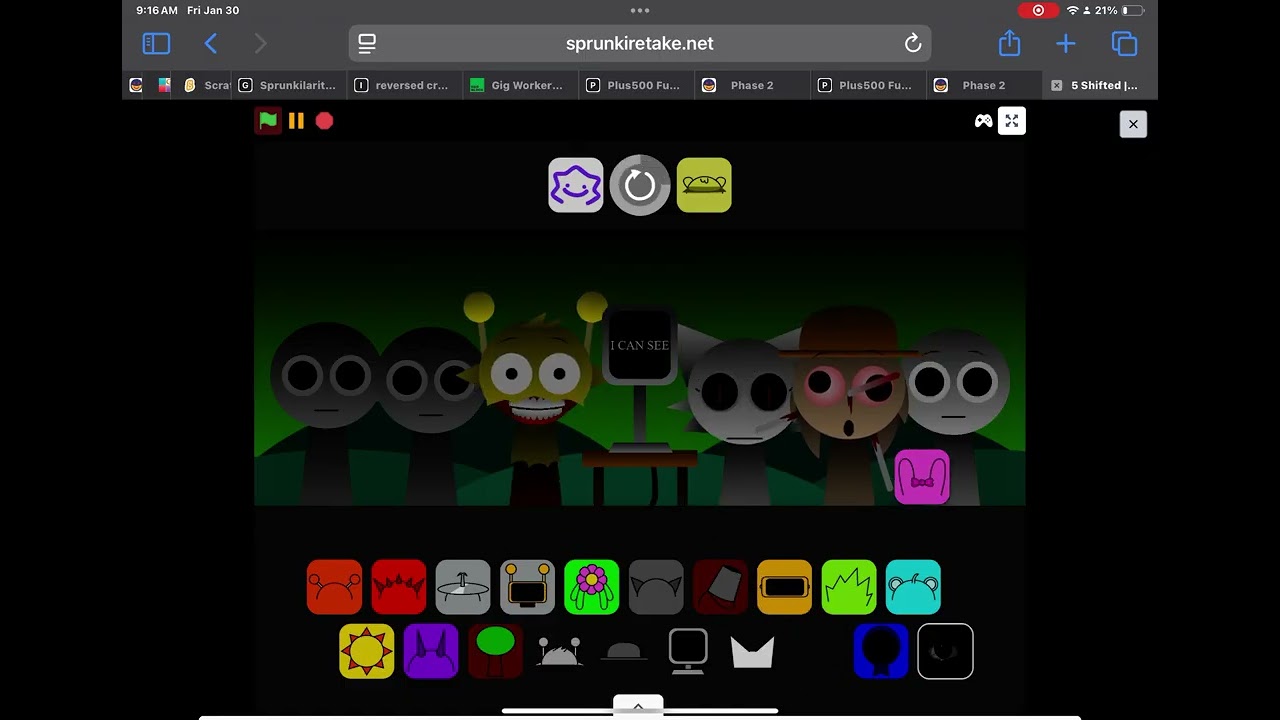Switch to the 'Gig Worker...' tab
This screenshot has width=1280, height=720.
pyautogui.click(x=521, y=86)
